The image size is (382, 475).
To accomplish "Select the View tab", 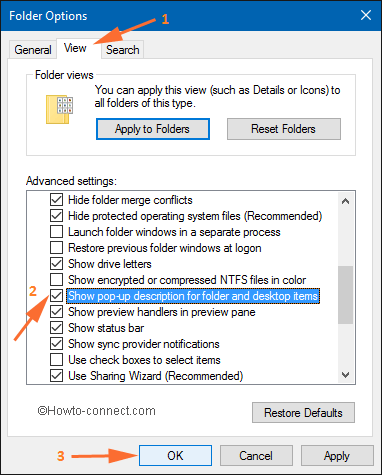I will [x=75, y=48].
